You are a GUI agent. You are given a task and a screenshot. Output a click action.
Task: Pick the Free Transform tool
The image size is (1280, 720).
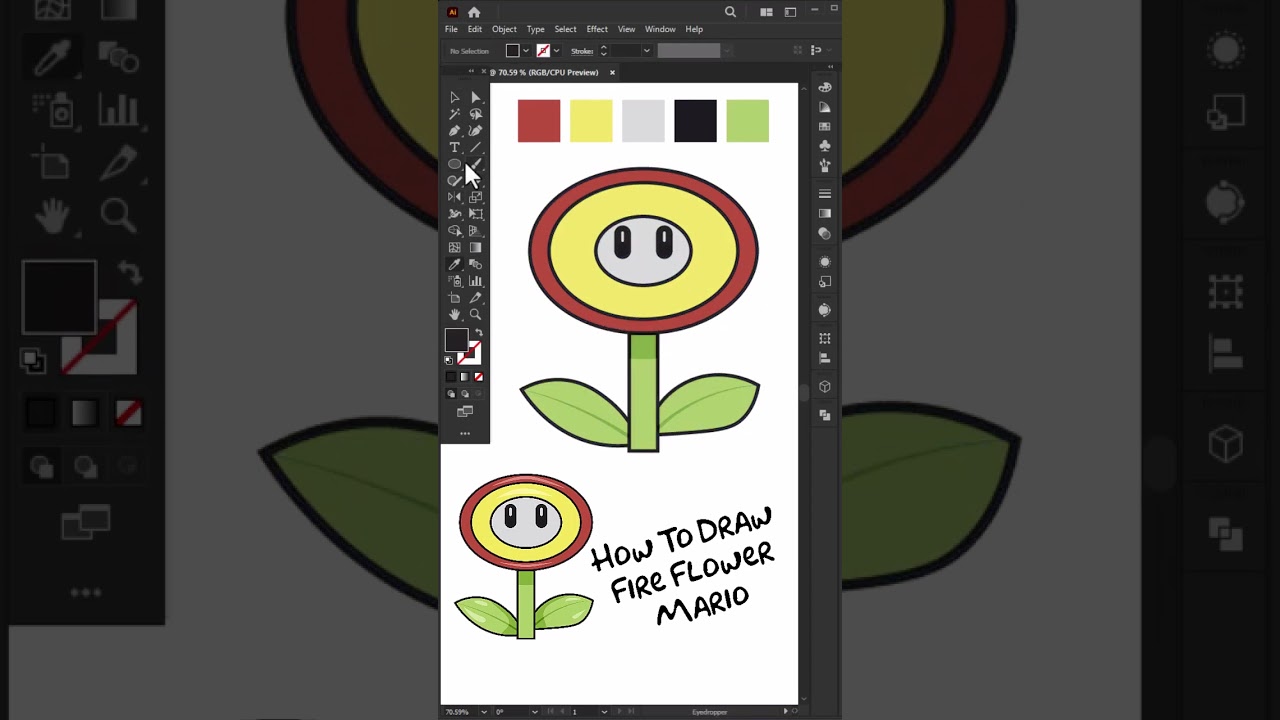point(475,214)
